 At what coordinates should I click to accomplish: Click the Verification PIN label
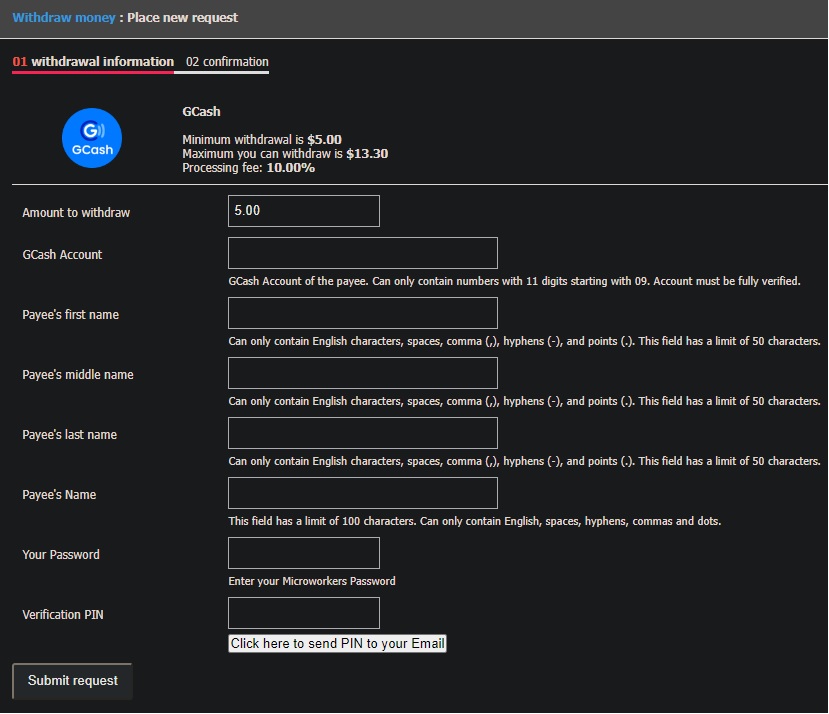pyautogui.click(x=63, y=615)
